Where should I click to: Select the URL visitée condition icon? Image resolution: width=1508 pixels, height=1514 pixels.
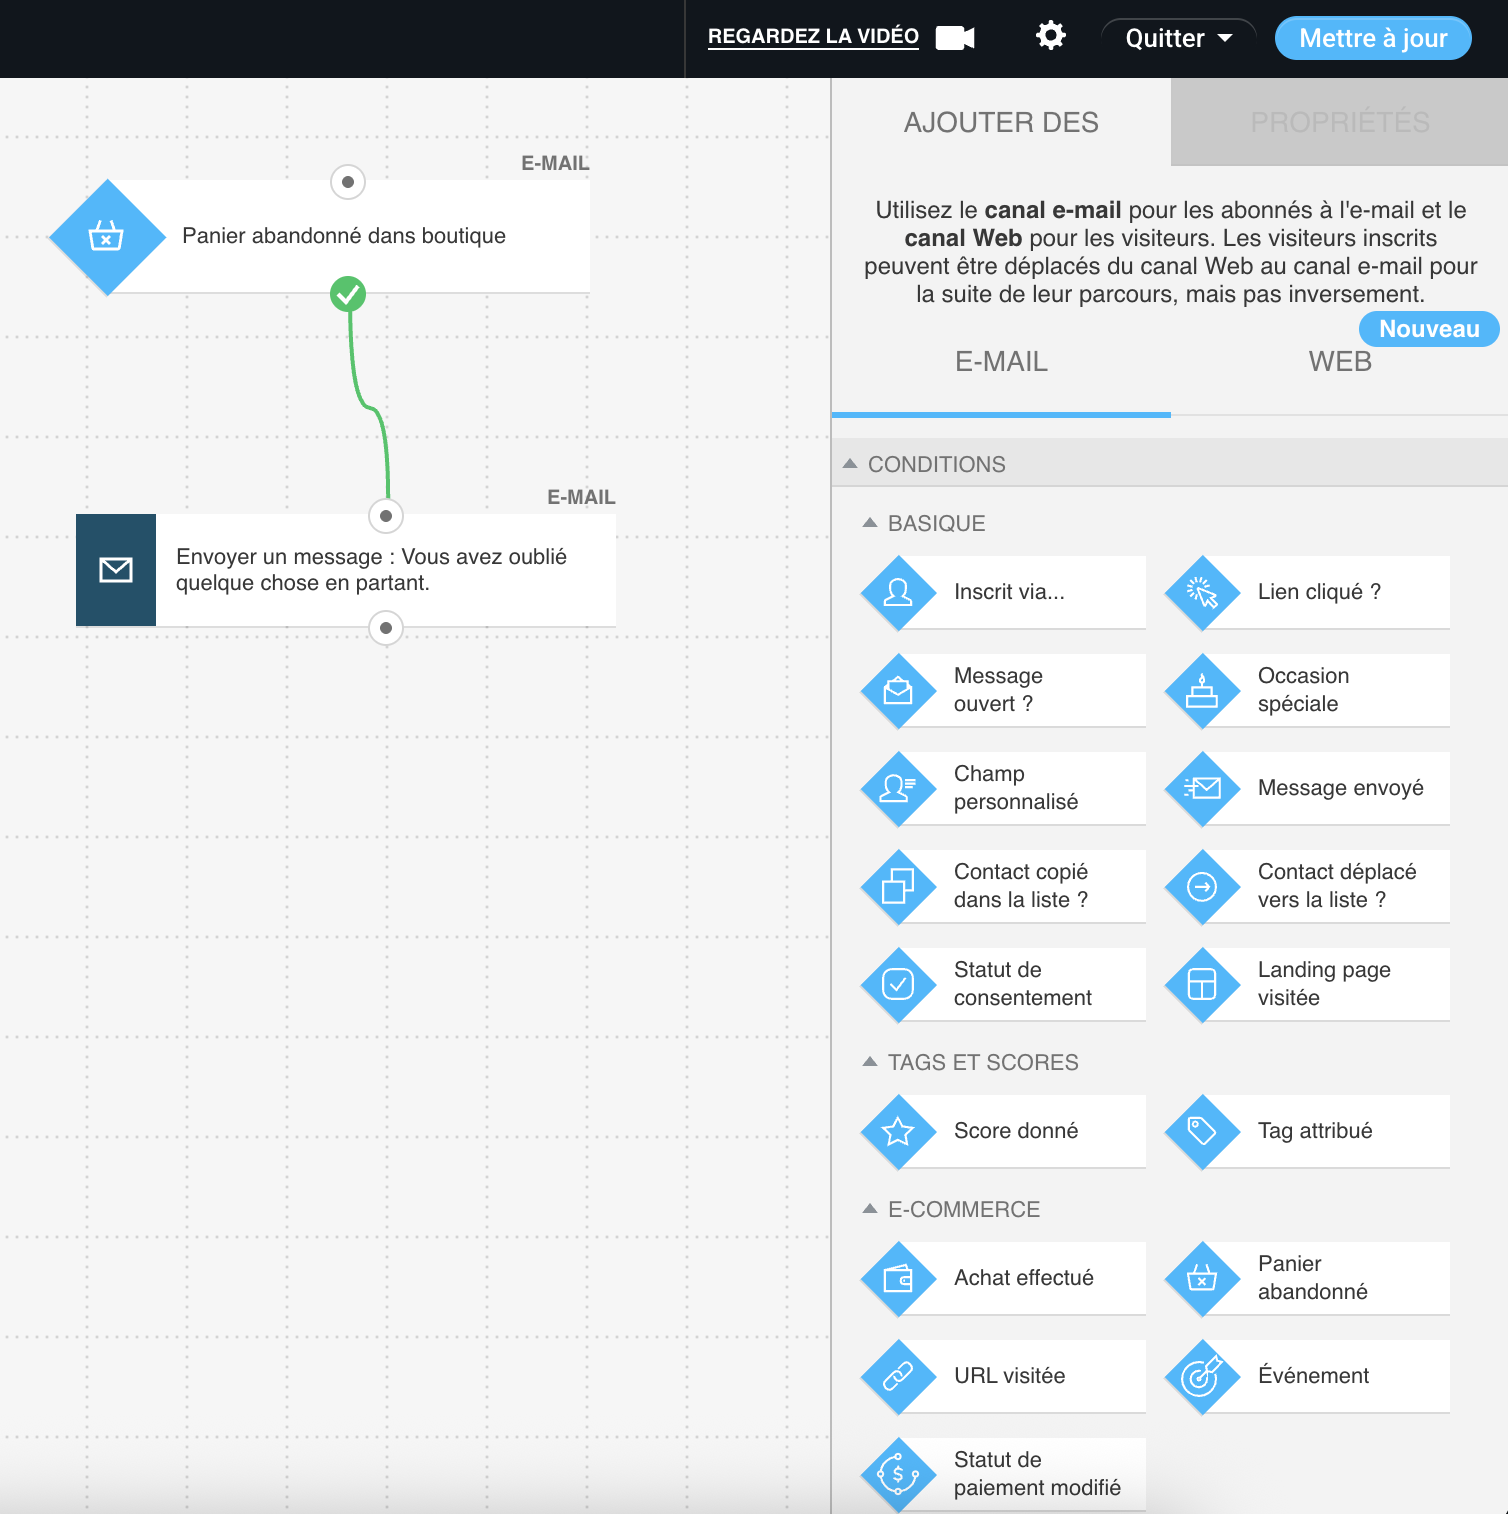coord(899,1376)
